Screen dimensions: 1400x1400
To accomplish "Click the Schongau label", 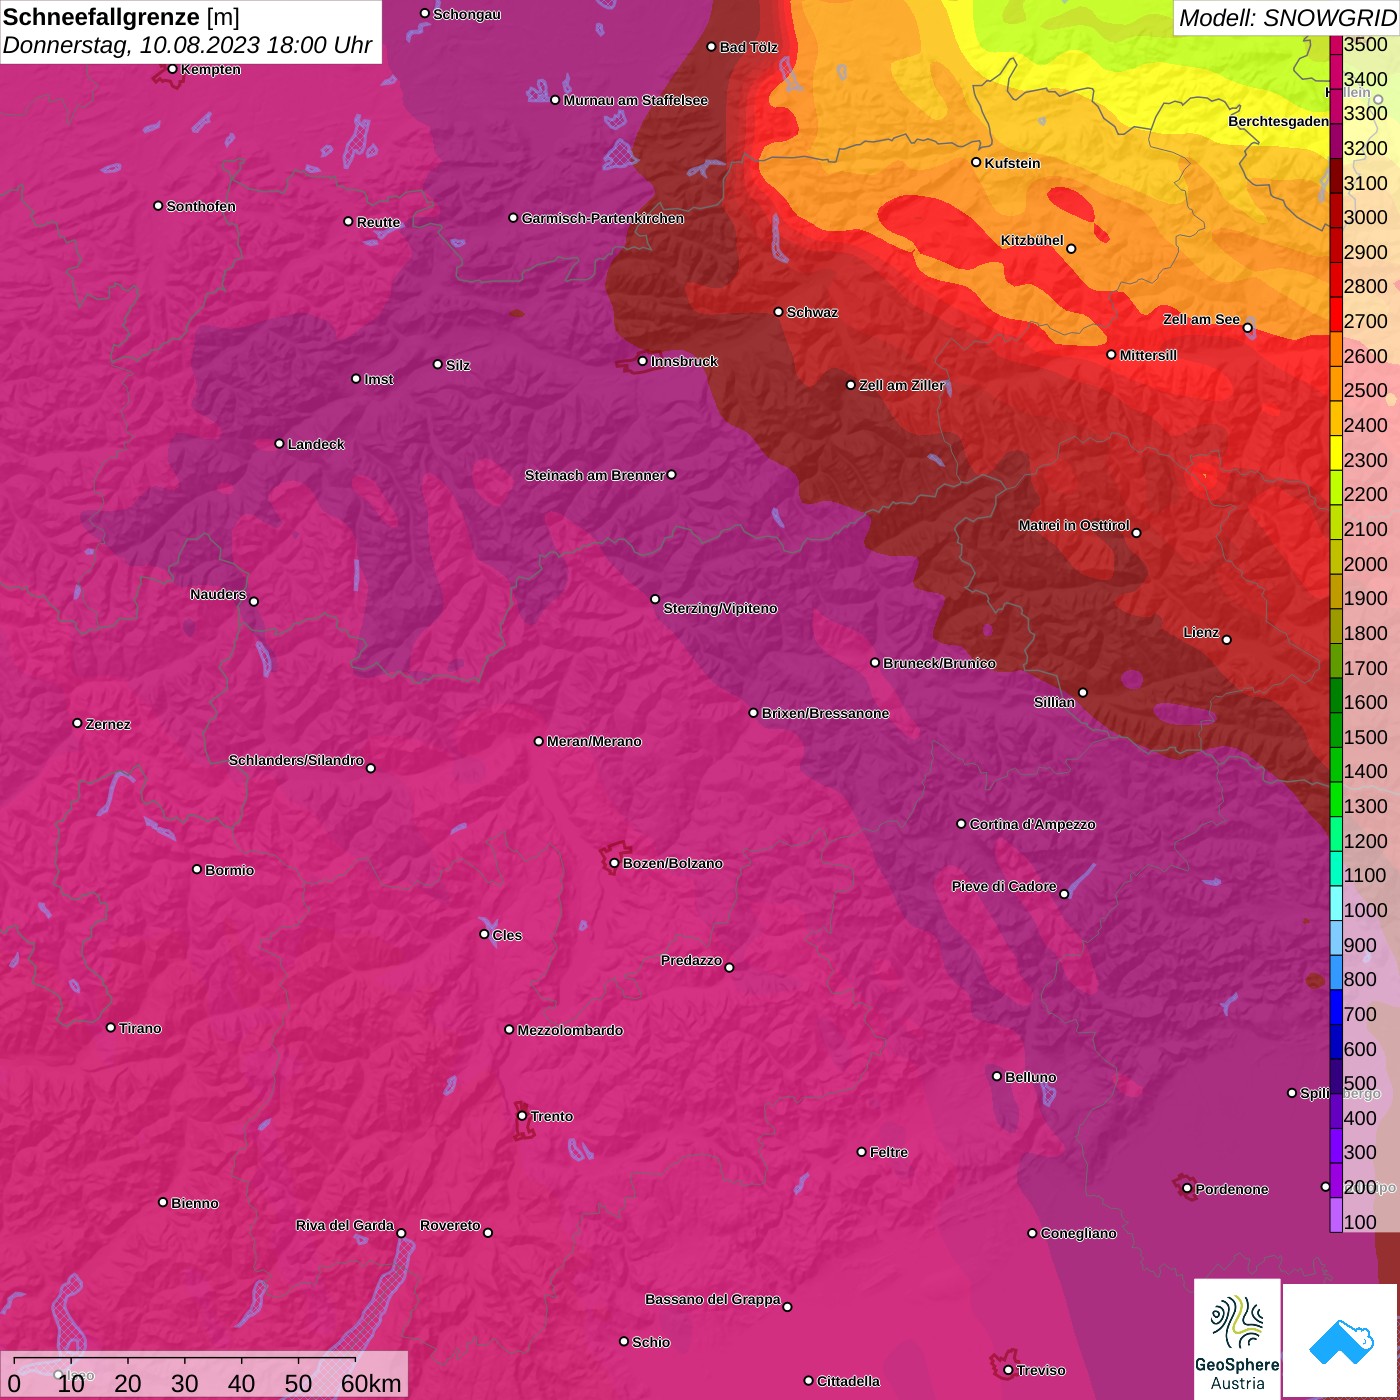I will 467,14.
